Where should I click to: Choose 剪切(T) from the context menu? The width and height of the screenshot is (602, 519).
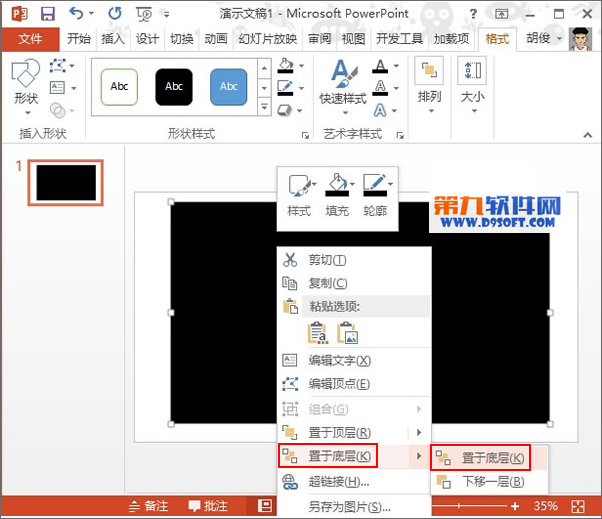(354, 260)
